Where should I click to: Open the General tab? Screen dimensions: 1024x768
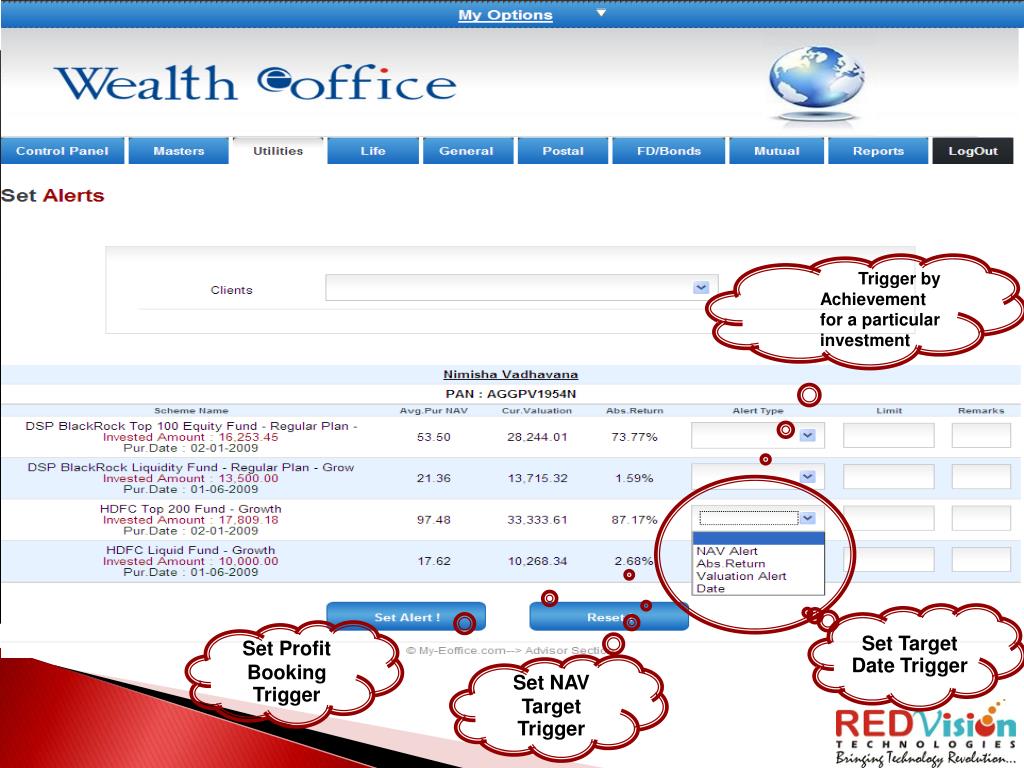466,151
